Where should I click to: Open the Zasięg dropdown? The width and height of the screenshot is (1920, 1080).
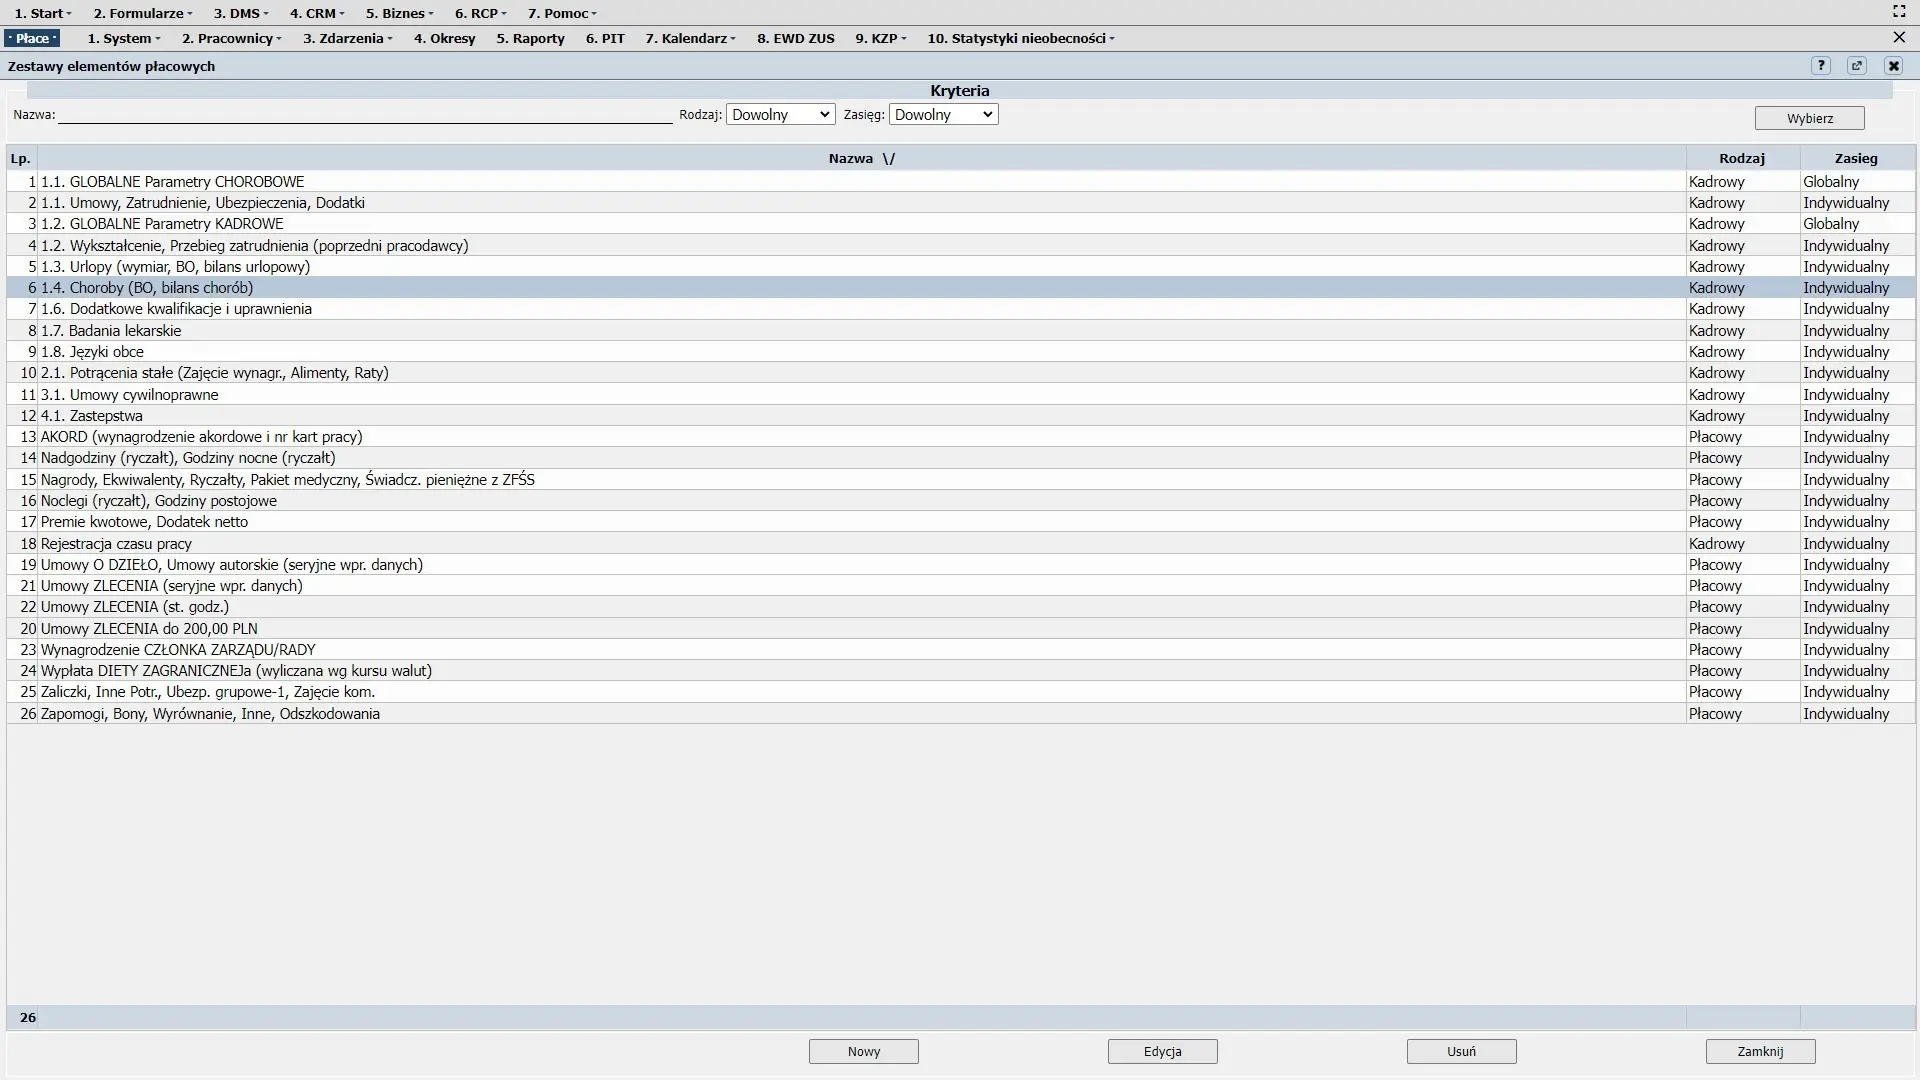tap(943, 115)
